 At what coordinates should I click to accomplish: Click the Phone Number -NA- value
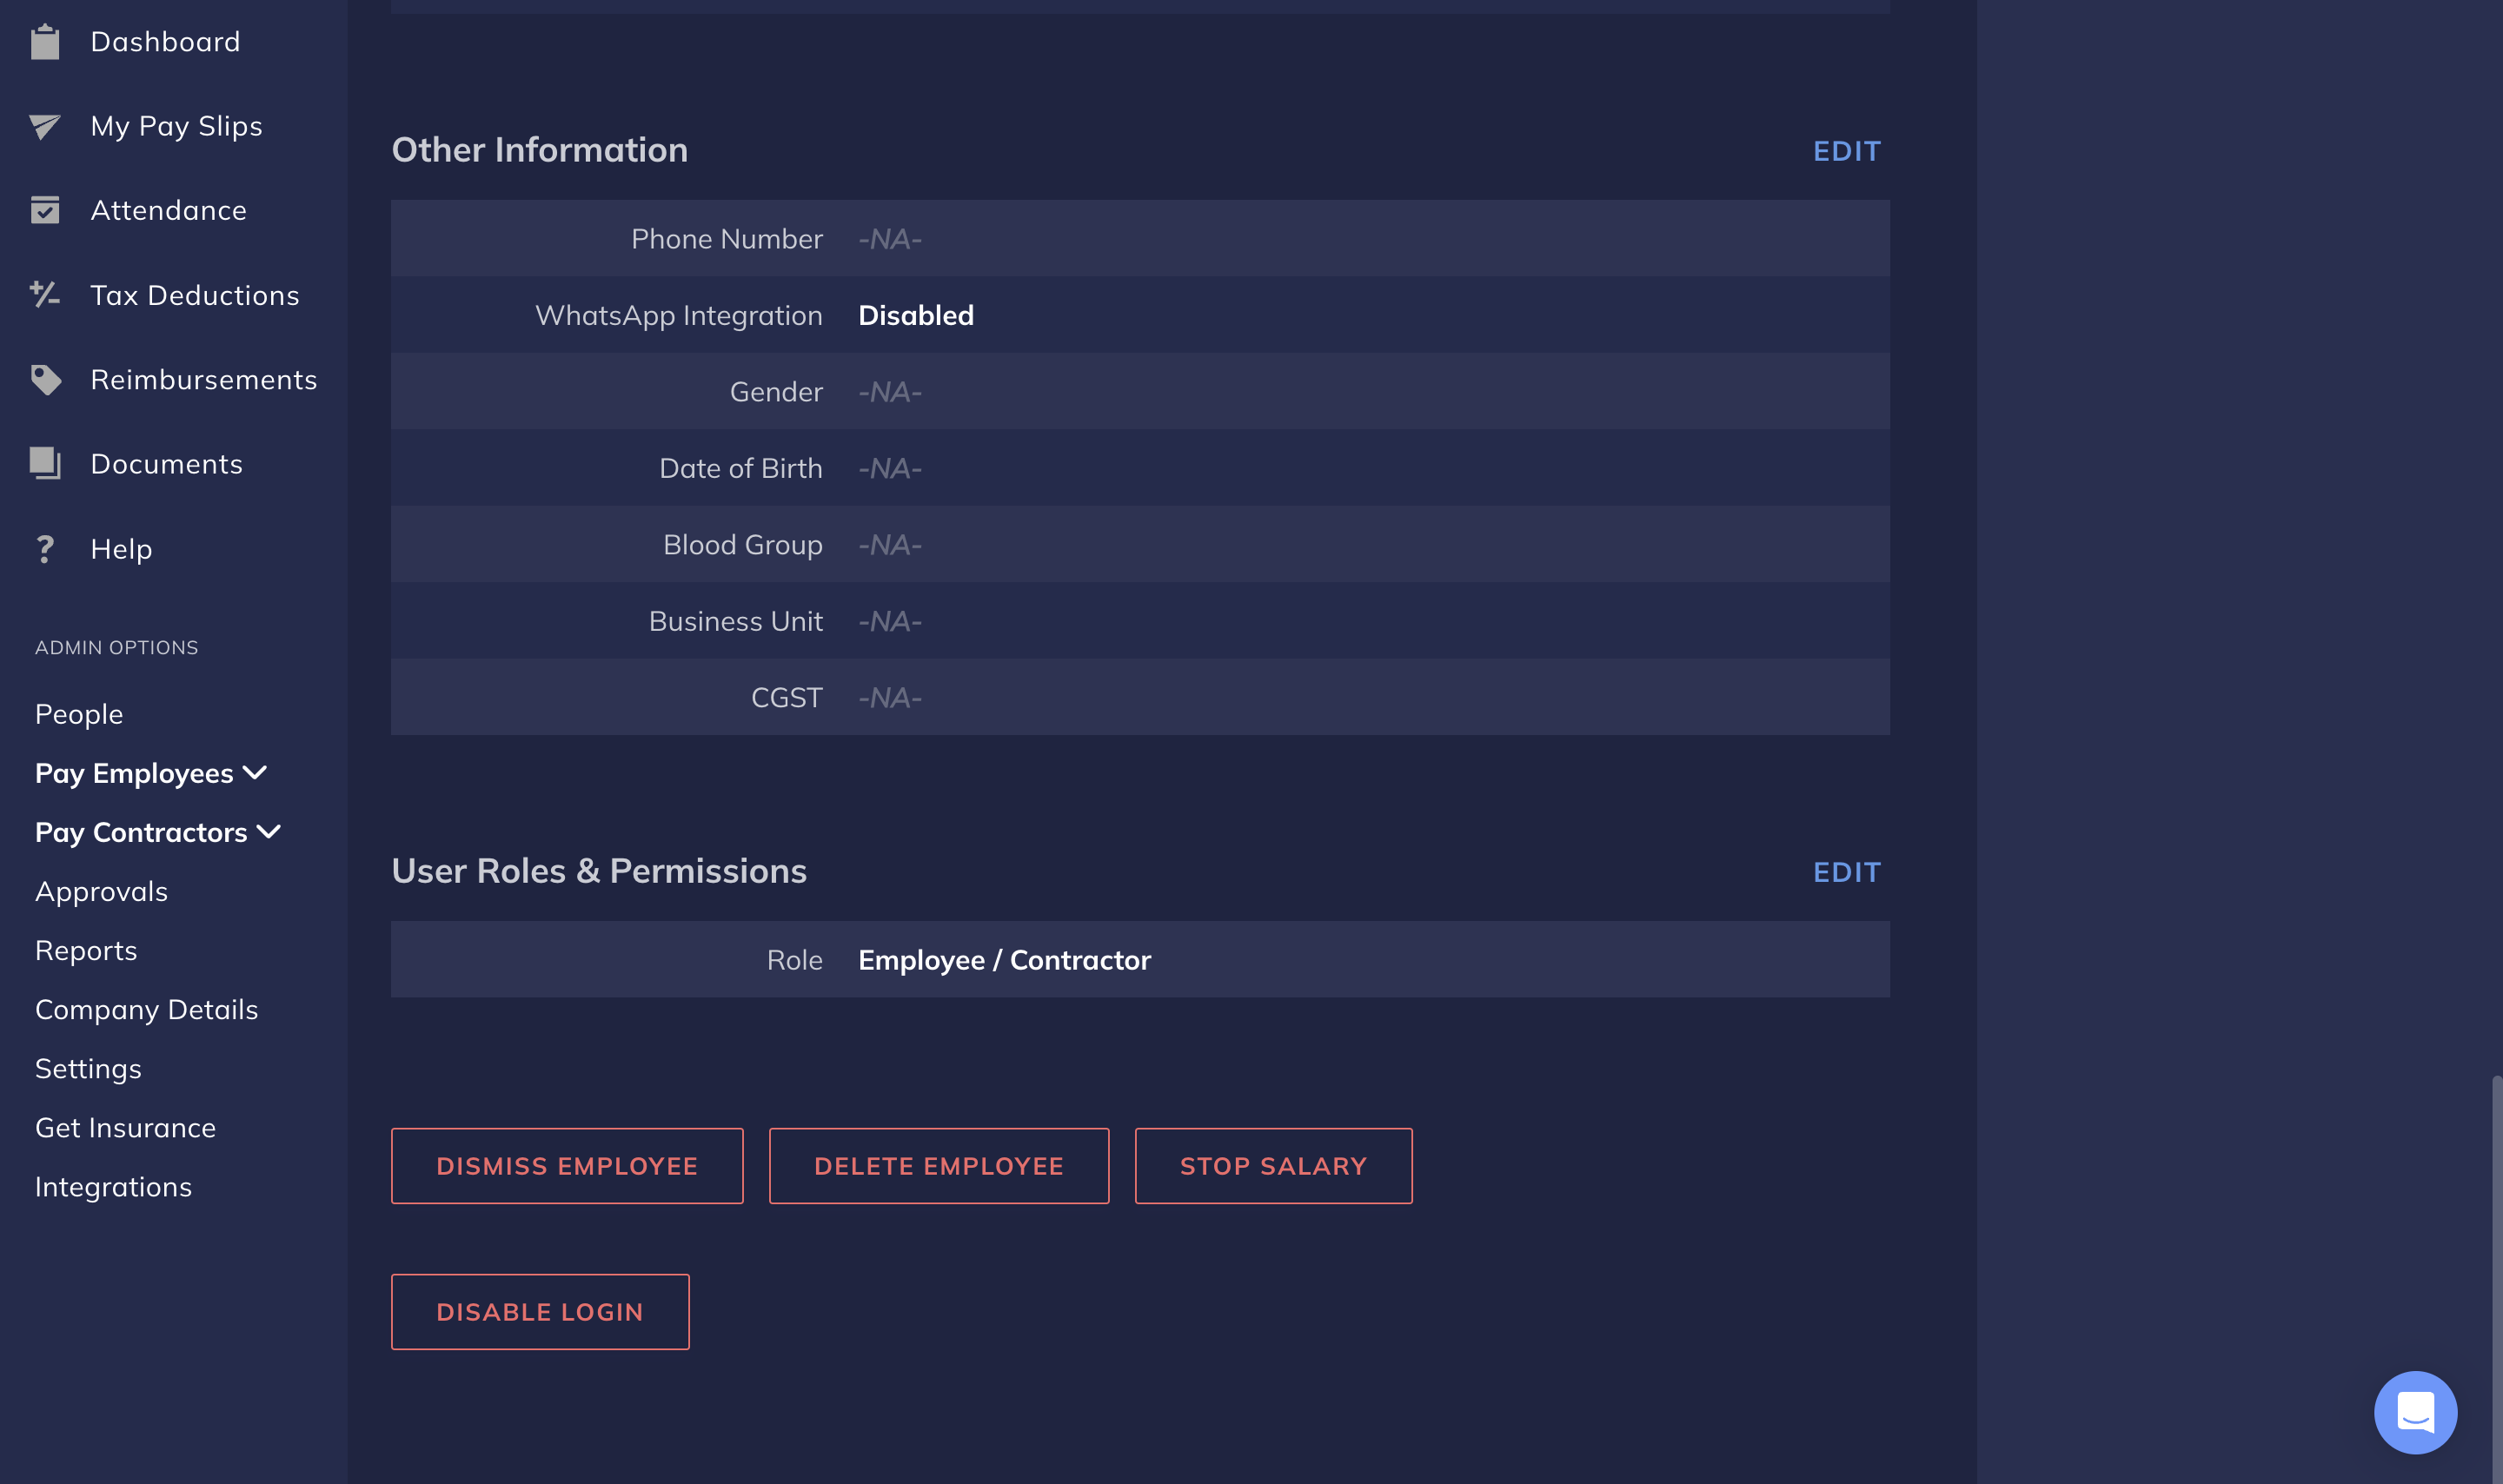(890, 239)
